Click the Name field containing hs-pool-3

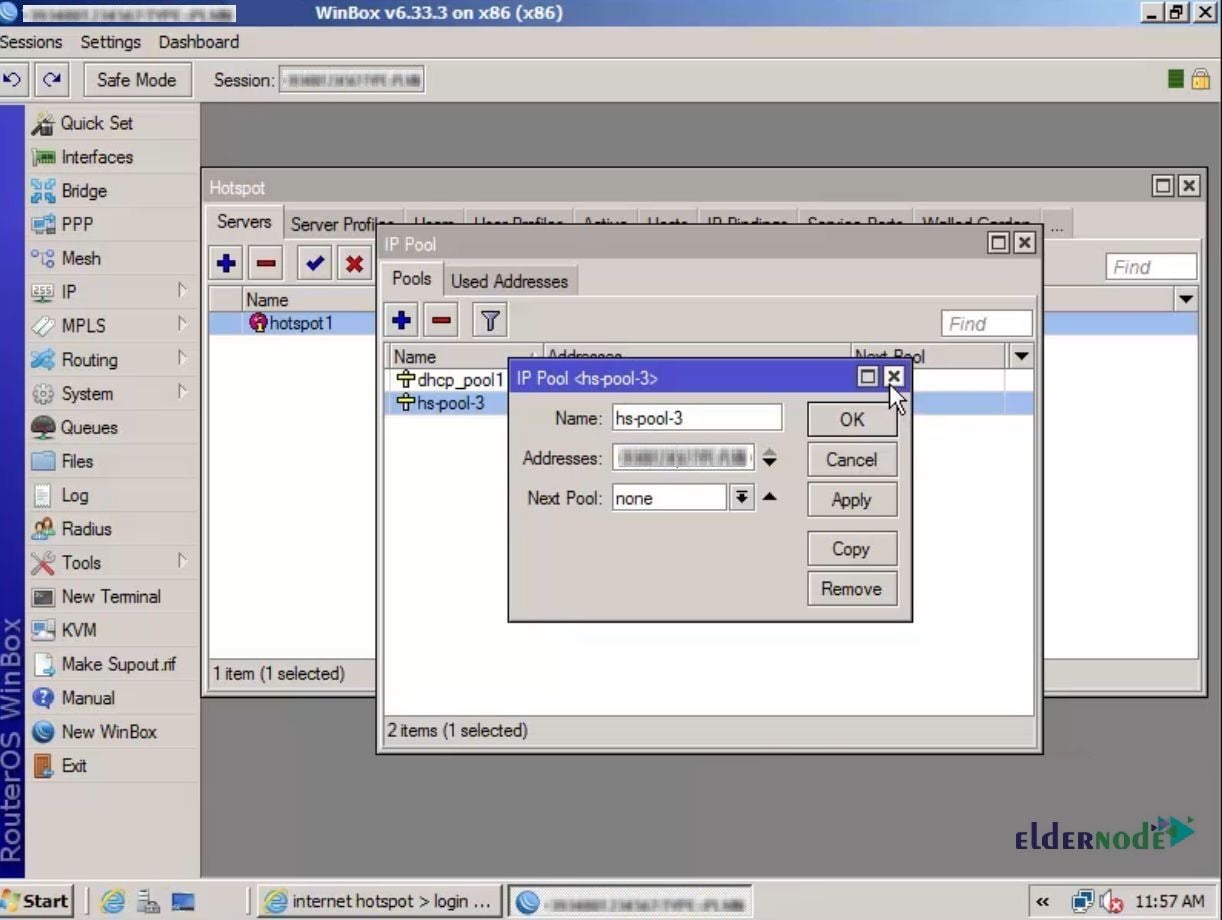point(697,418)
